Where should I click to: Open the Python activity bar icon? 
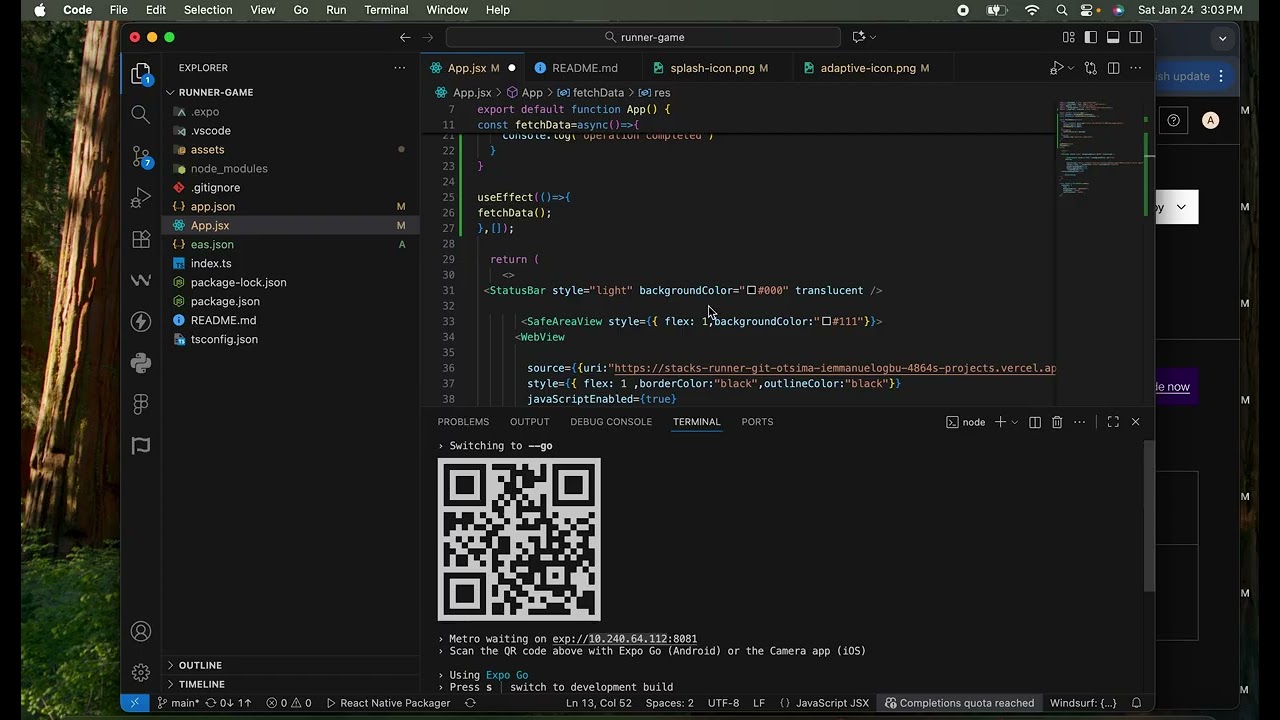(141, 362)
